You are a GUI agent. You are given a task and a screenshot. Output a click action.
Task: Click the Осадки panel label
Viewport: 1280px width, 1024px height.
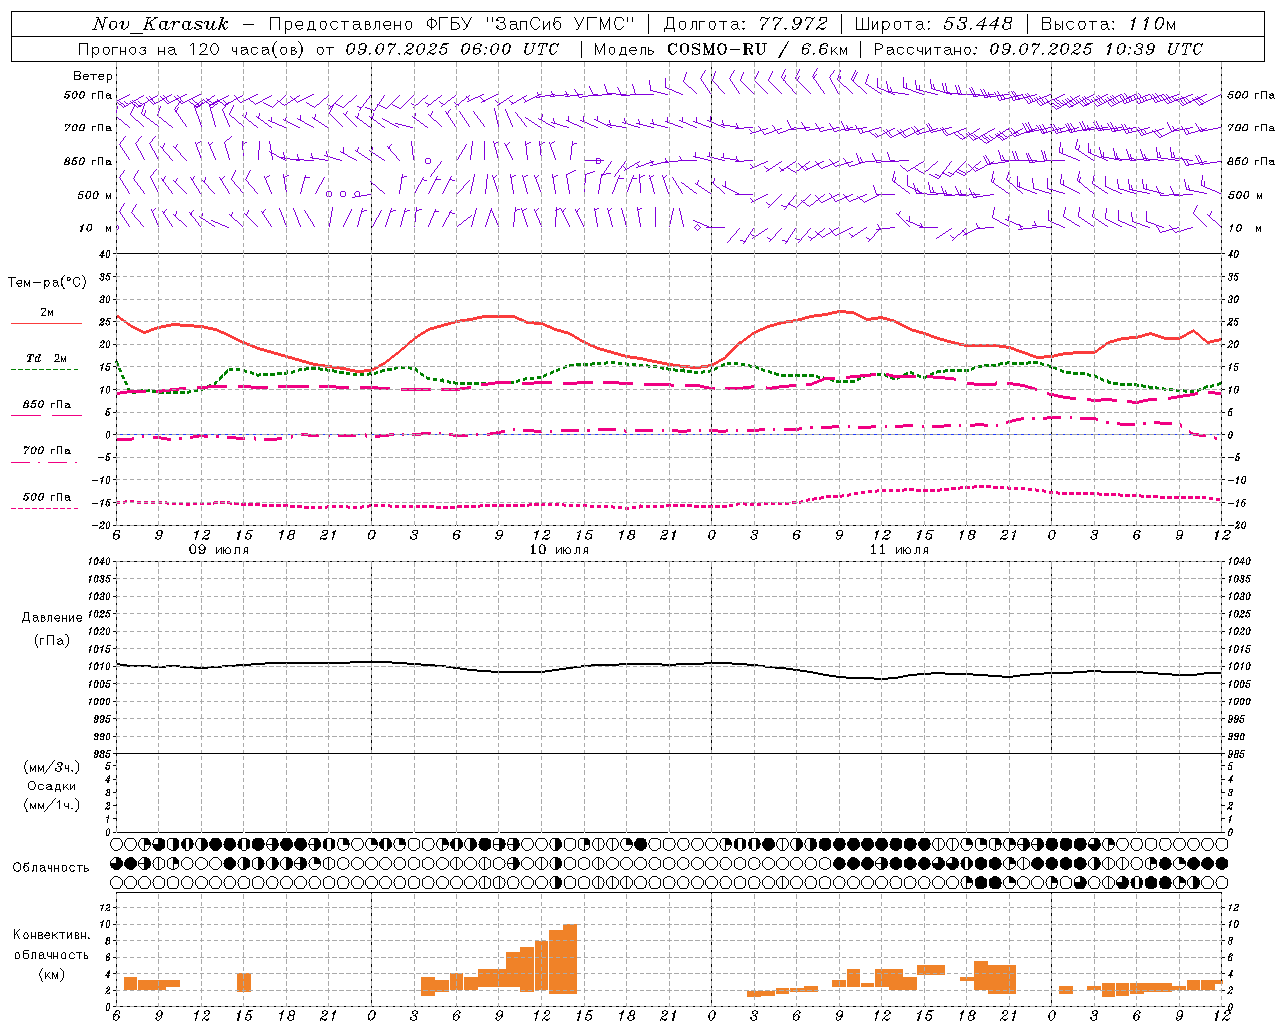[52, 786]
